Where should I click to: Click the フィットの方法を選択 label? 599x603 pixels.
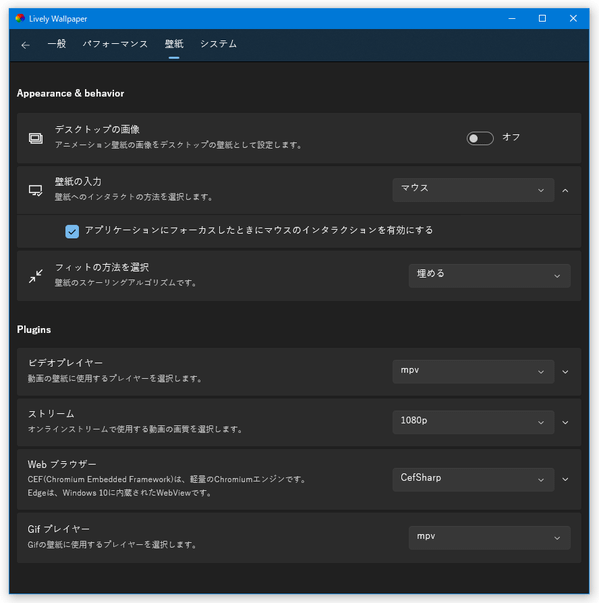pos(102,267)
